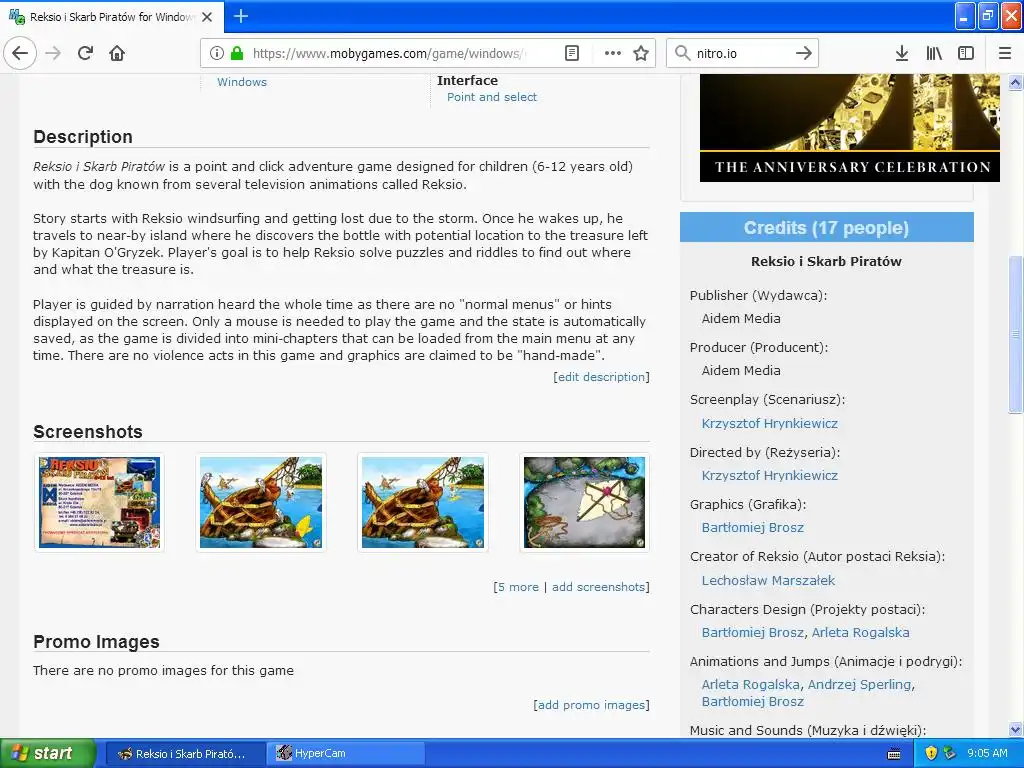Click the Anniversary Celebration ad banner
1024x768 pixels.
coord(849,127)
